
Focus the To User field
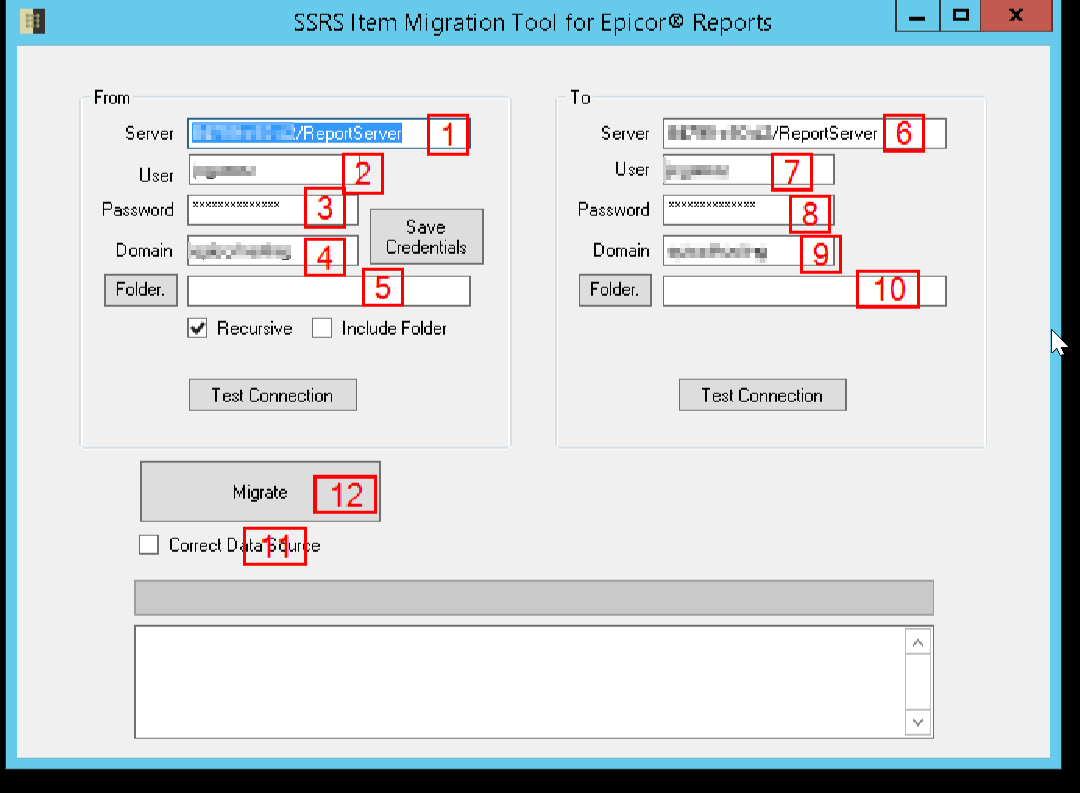(749, 169)
